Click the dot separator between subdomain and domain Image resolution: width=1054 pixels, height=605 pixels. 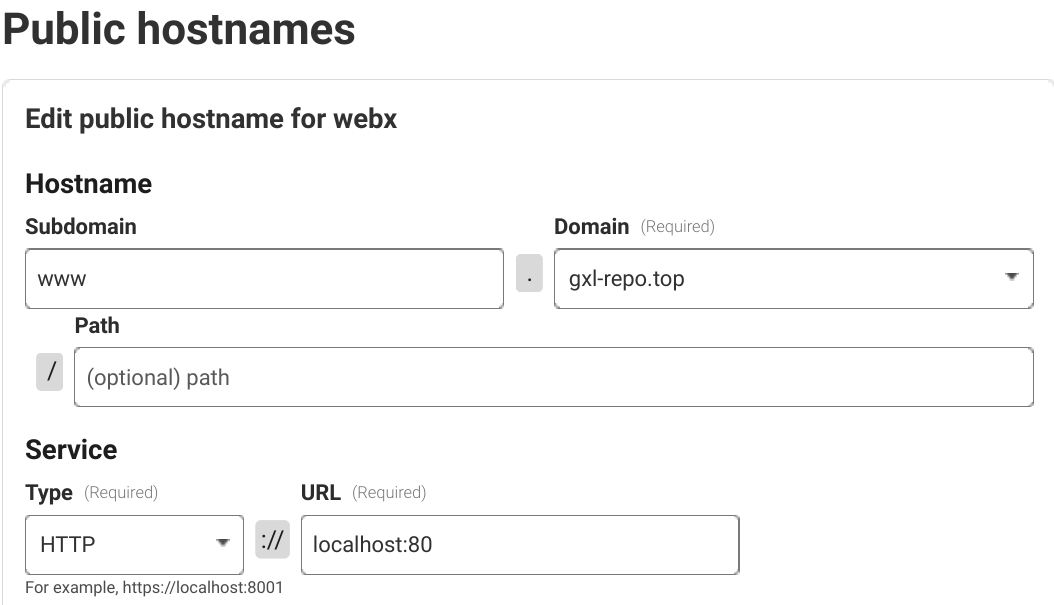coord(529,273)
